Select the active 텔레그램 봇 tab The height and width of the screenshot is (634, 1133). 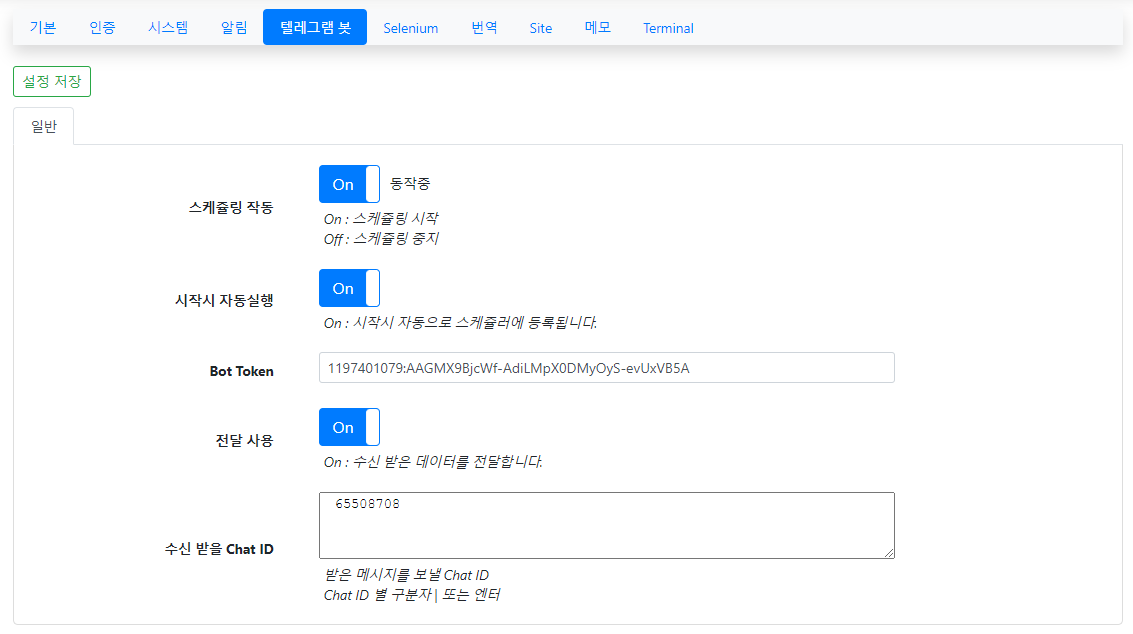[x=315, y=28]
